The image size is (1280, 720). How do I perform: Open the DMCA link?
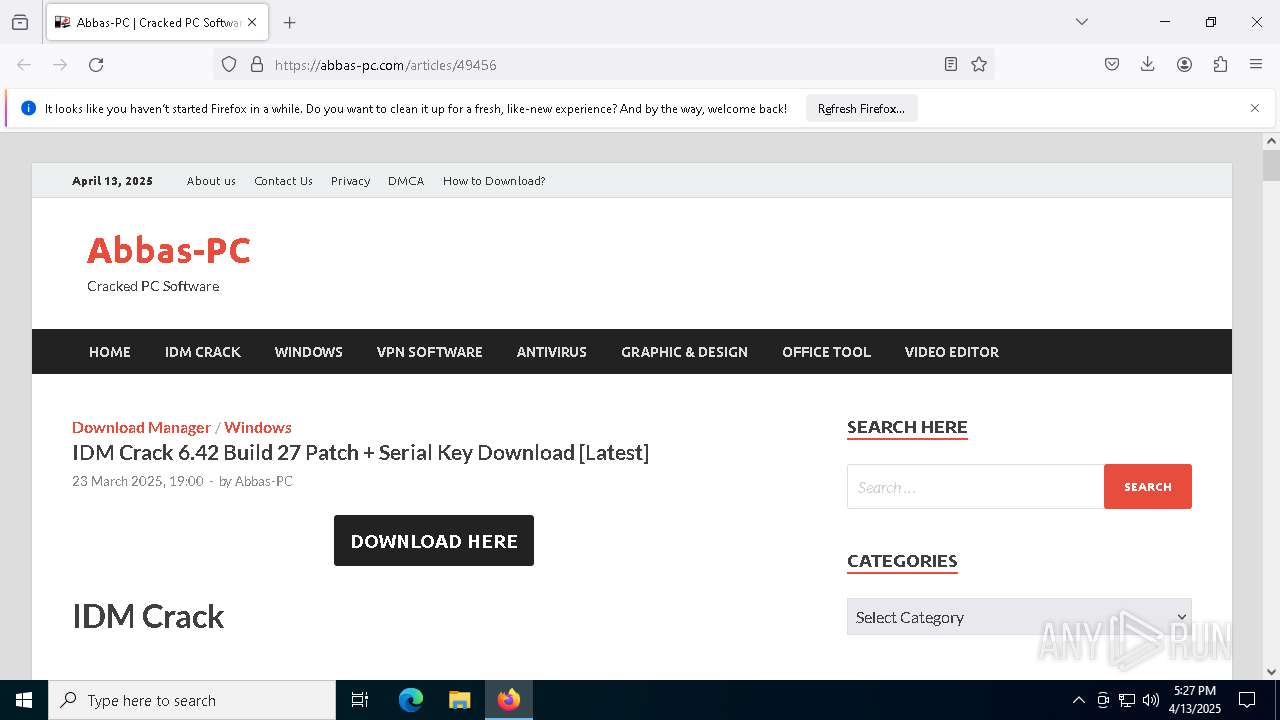tap(406, 181)
